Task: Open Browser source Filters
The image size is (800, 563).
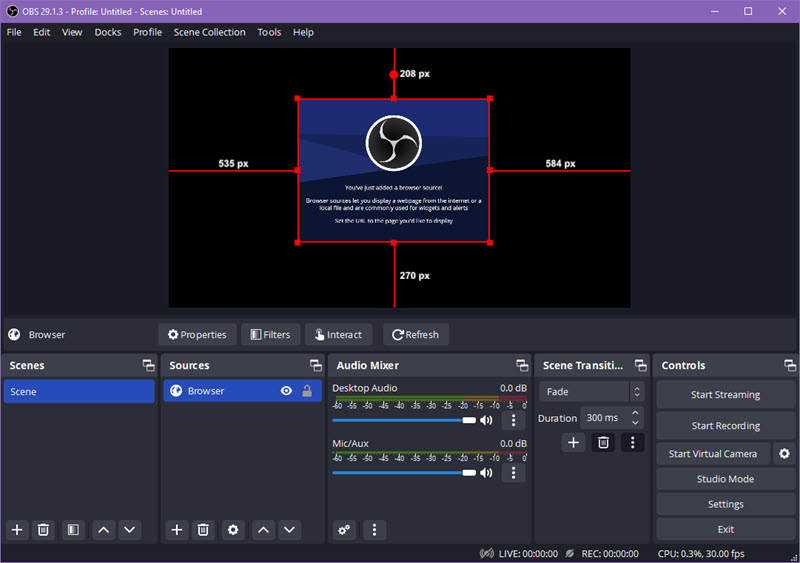Action: pos(270,334)
